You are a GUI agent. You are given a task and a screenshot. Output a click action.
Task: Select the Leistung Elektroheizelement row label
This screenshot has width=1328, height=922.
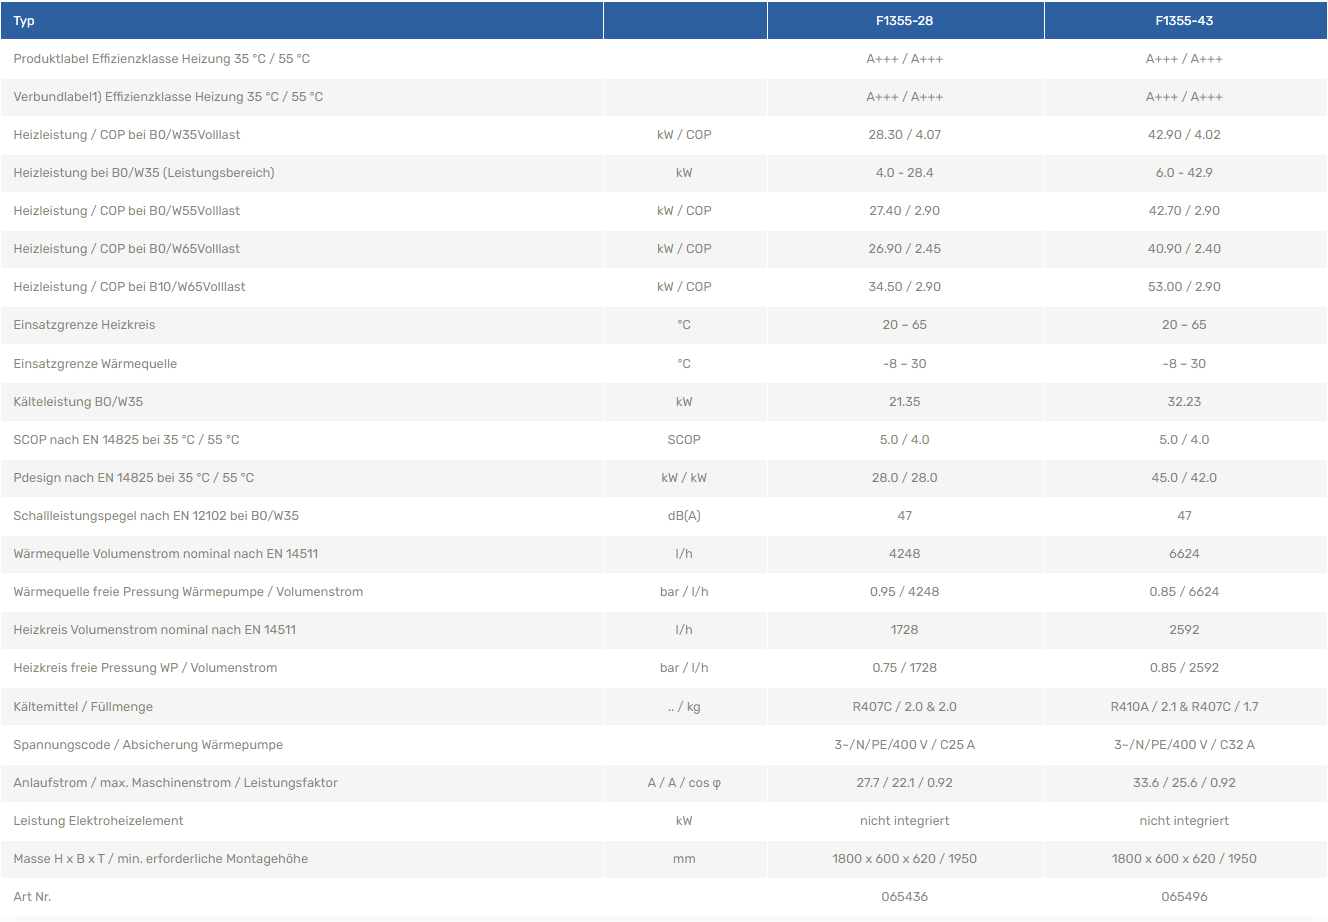point(98,821)
